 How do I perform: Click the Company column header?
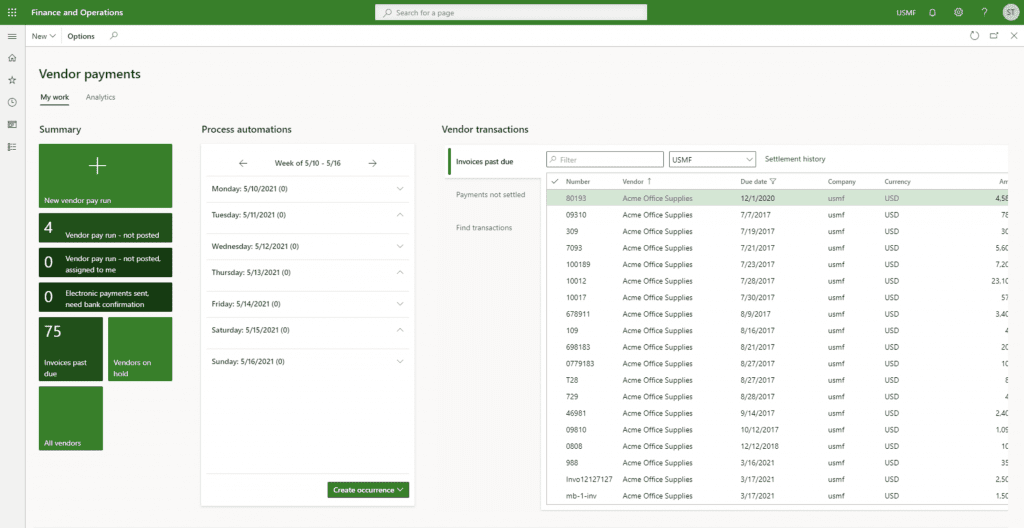point(841,182)
